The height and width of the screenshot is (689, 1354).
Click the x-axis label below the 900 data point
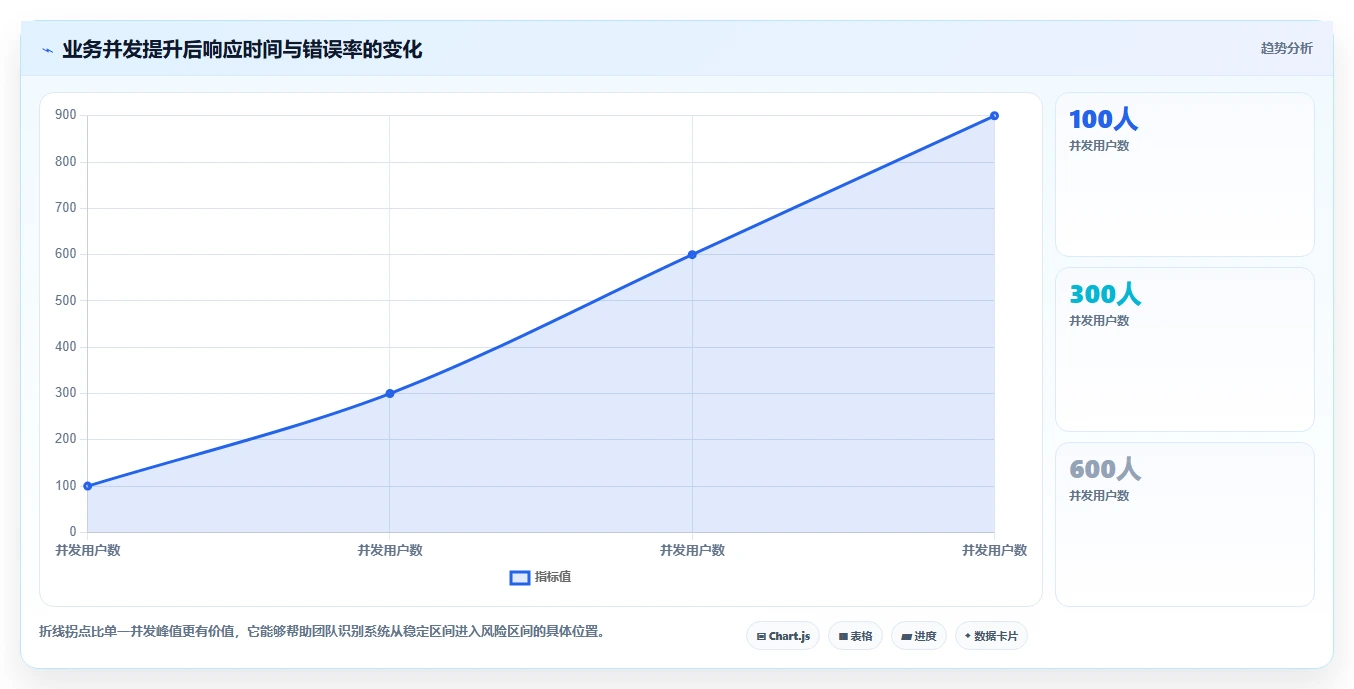point(994,550)
